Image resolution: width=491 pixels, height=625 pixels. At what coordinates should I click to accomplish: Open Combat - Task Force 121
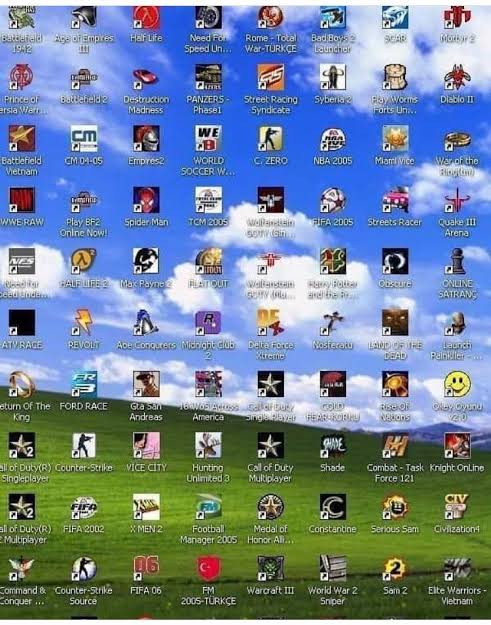pyautogui.click(x=395, y=446)
